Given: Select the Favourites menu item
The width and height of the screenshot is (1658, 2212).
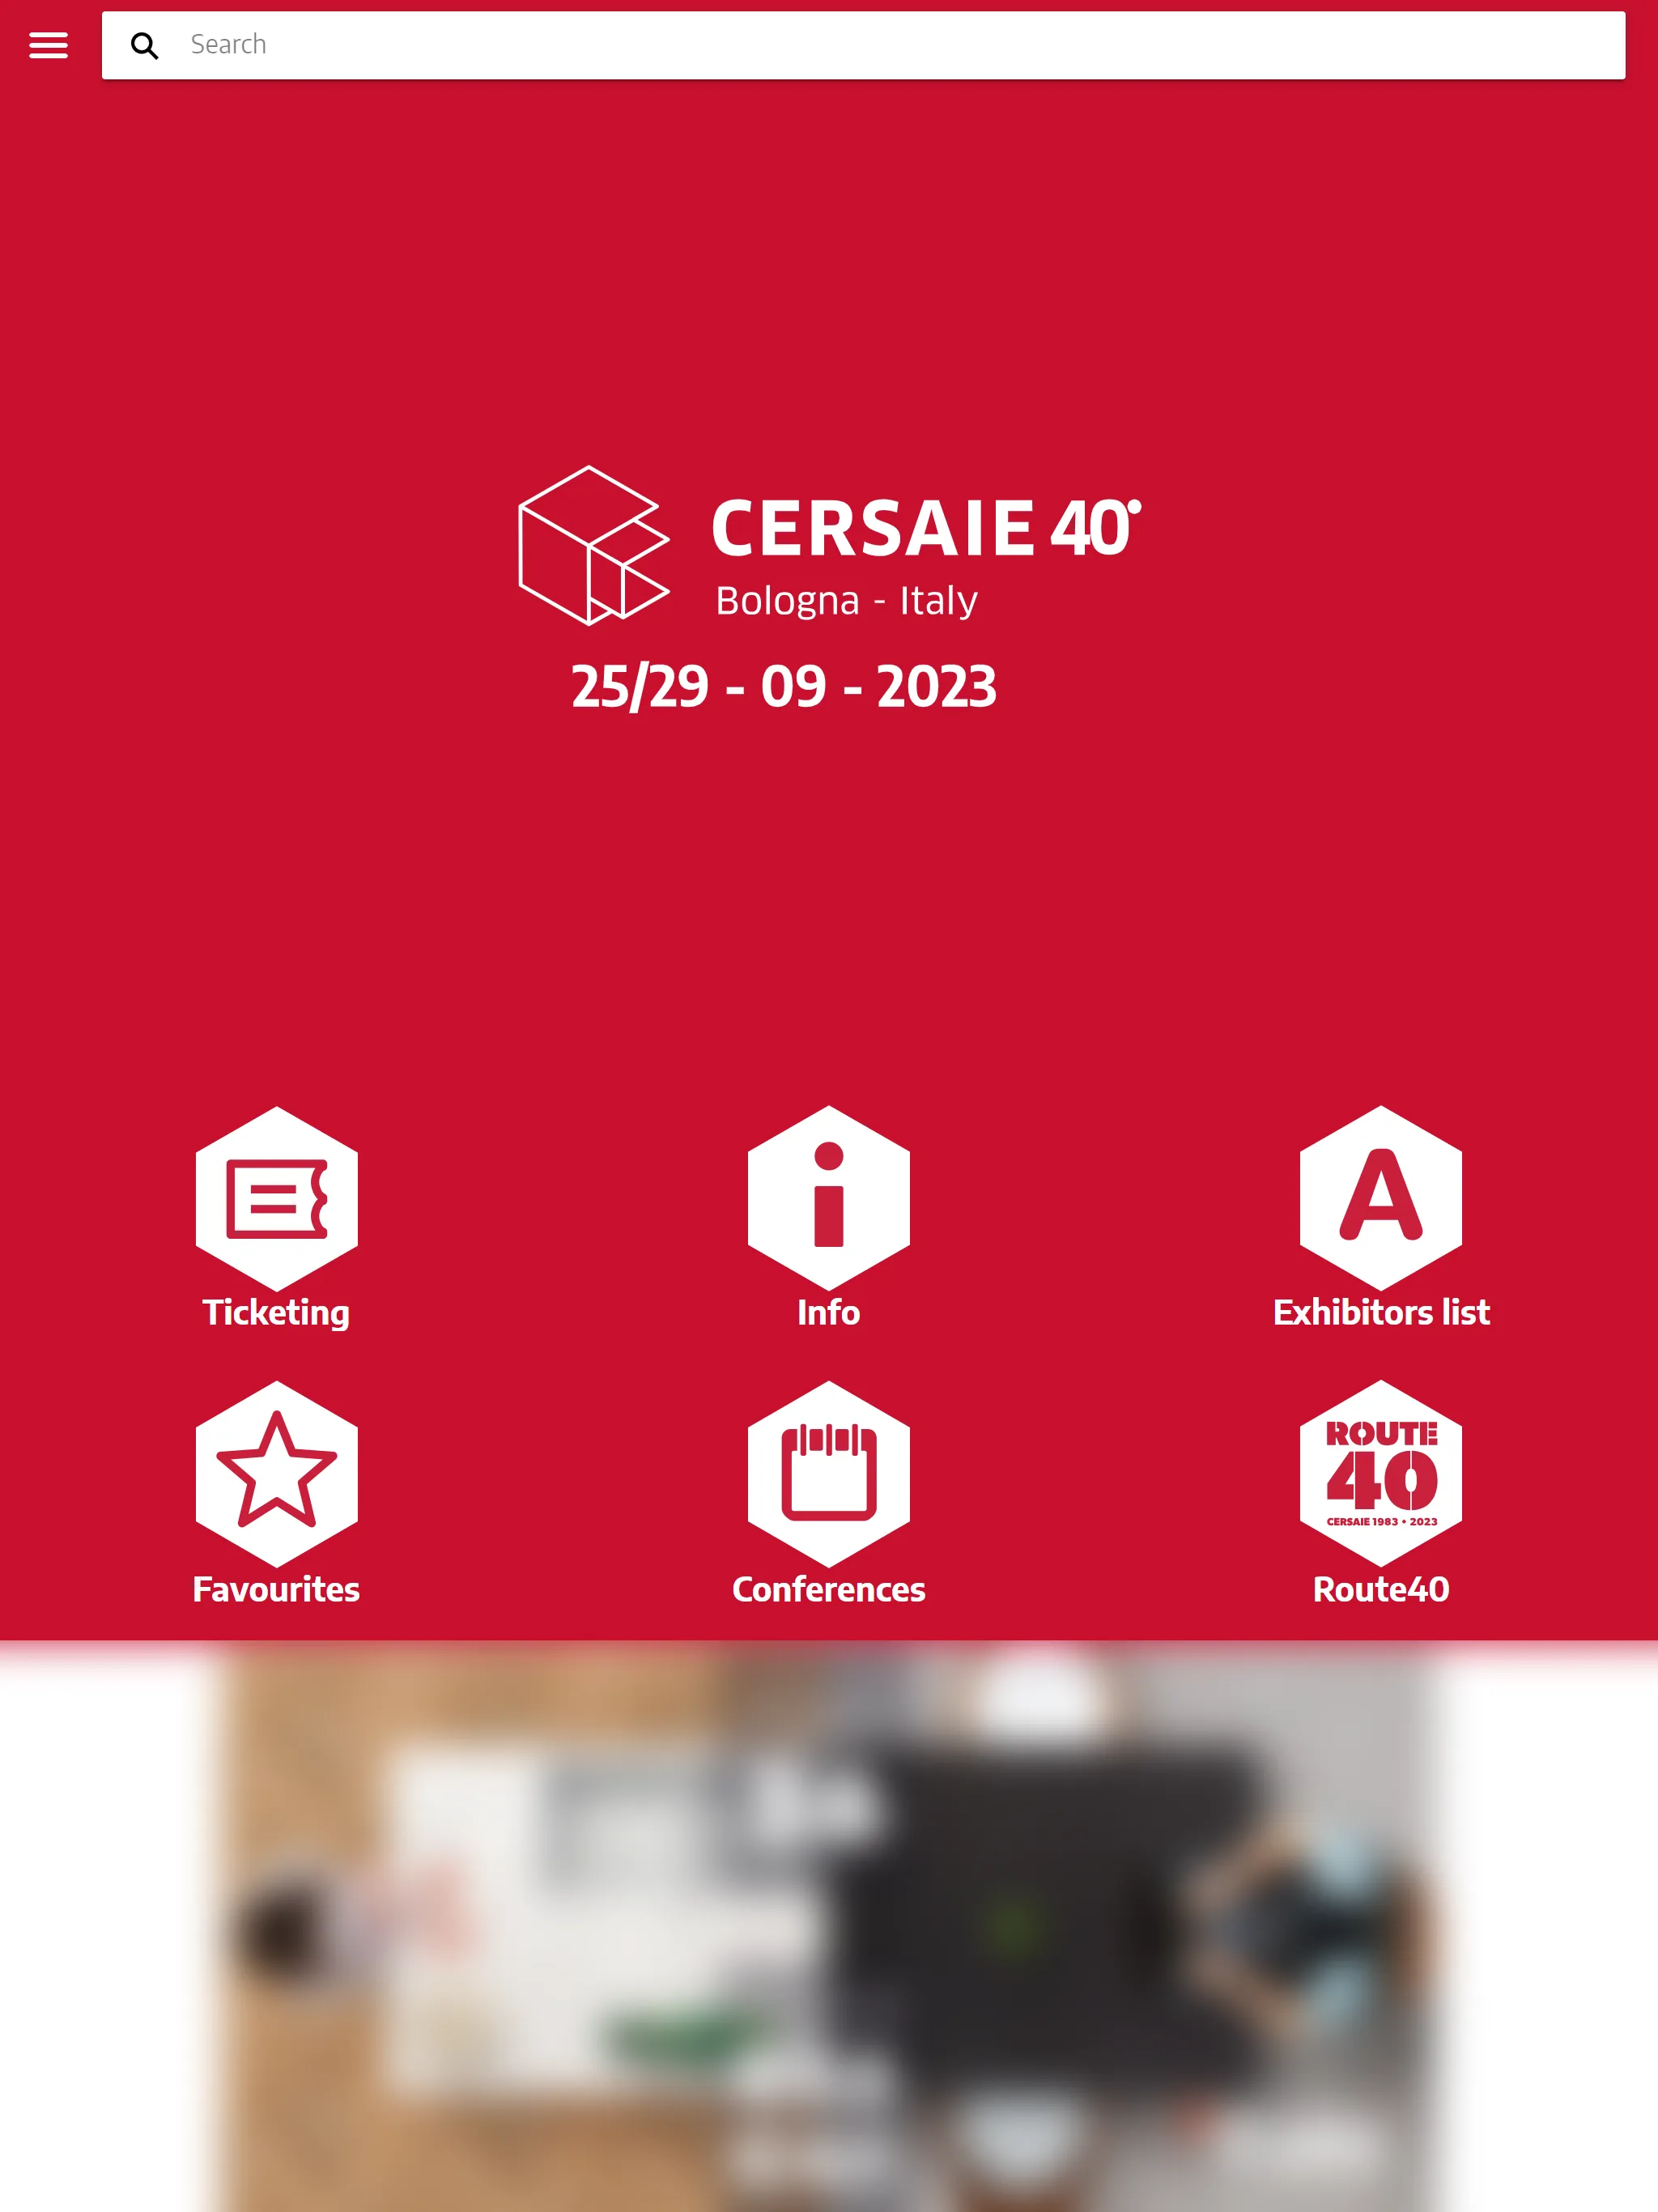Looking at the screenshot, I should 275,1495.
